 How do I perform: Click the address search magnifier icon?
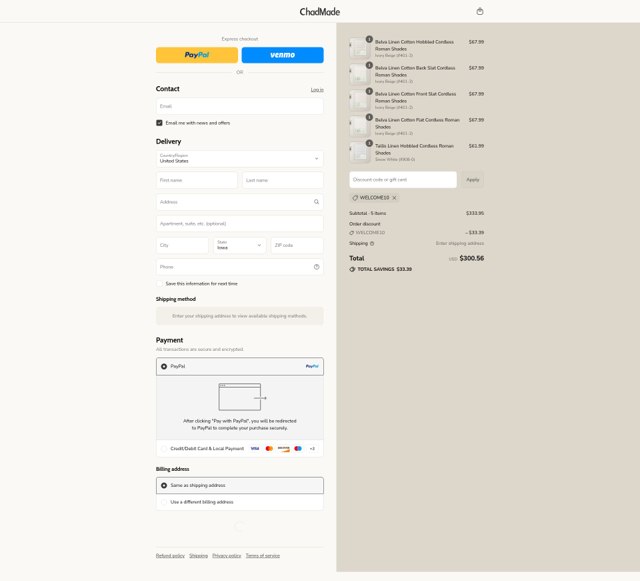coord(316,202)
